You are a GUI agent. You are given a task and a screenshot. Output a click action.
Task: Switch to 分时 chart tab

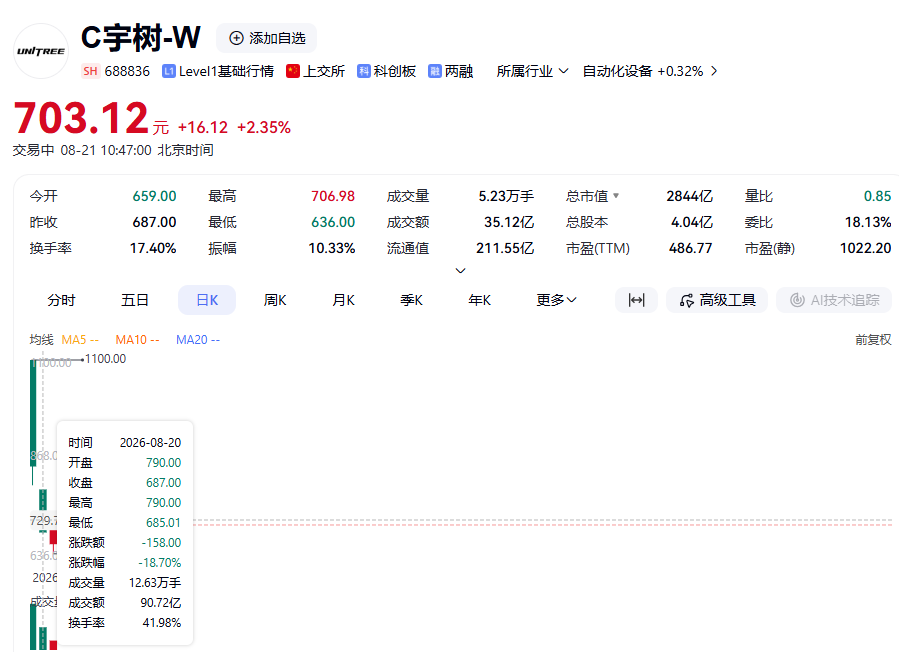pos(61,300)
